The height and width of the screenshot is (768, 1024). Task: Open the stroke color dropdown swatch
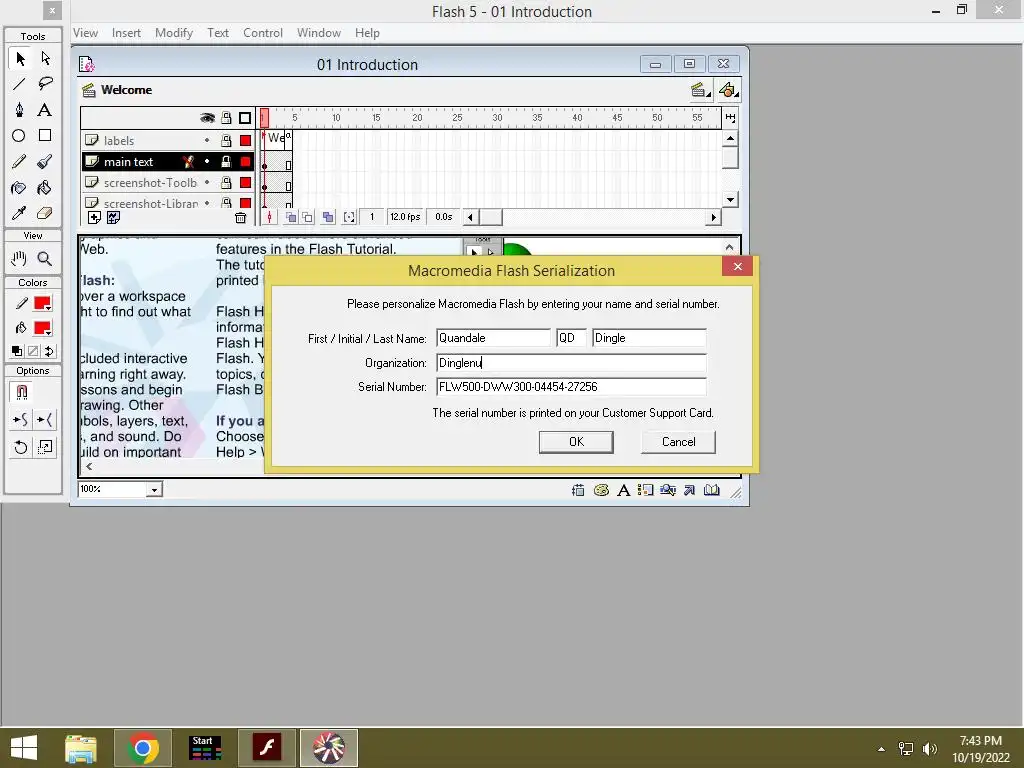[42, 303]
